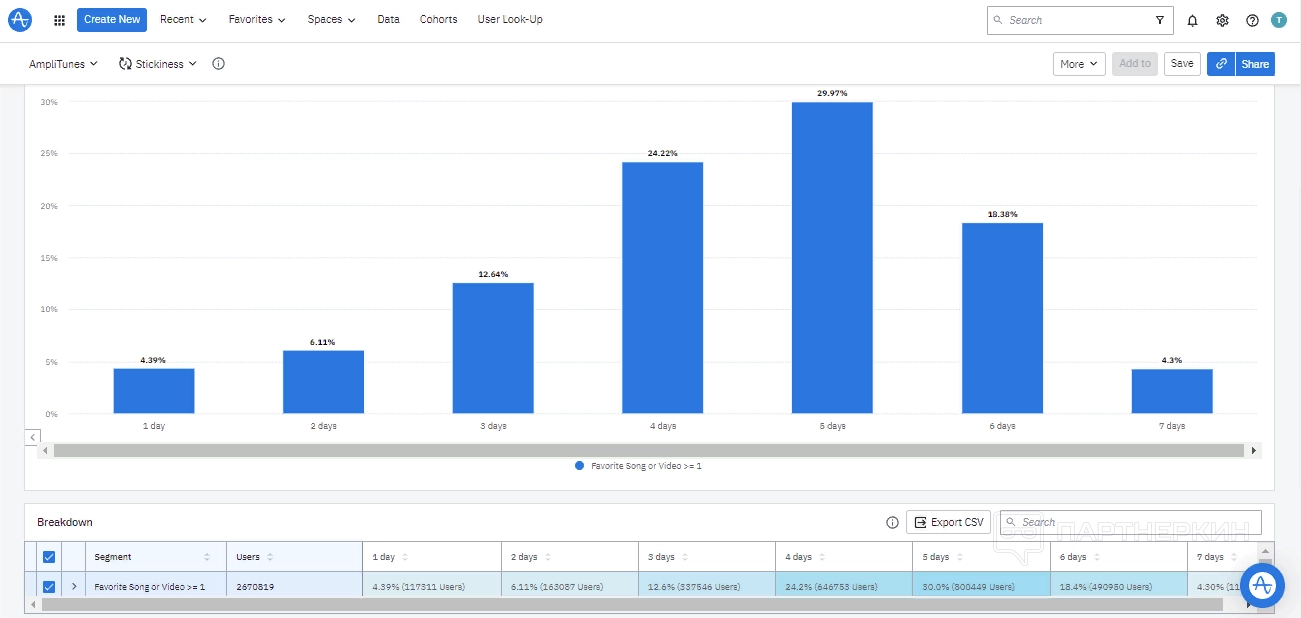The width and height of the screenshot is (1301, 618).
Task: Click the user avatar icon
Action: (1279, 20)
